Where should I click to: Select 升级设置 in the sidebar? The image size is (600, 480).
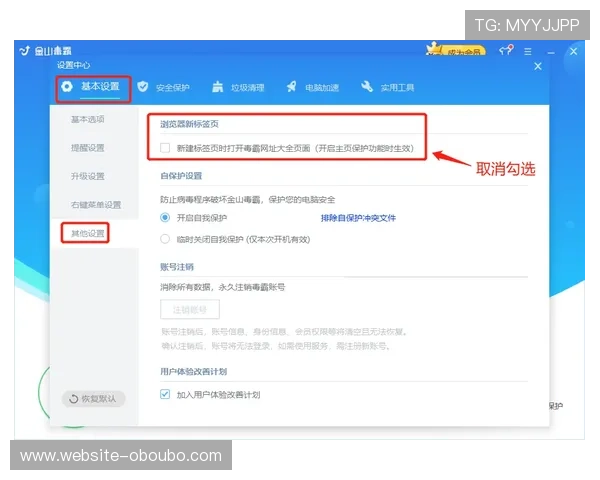tap(88, 176)
